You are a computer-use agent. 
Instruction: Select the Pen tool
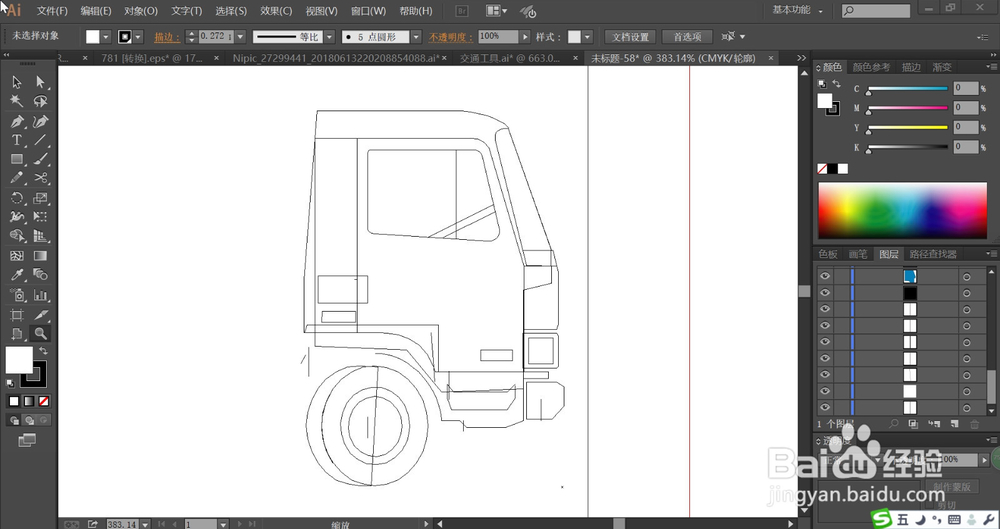click(x=17, y=121)
